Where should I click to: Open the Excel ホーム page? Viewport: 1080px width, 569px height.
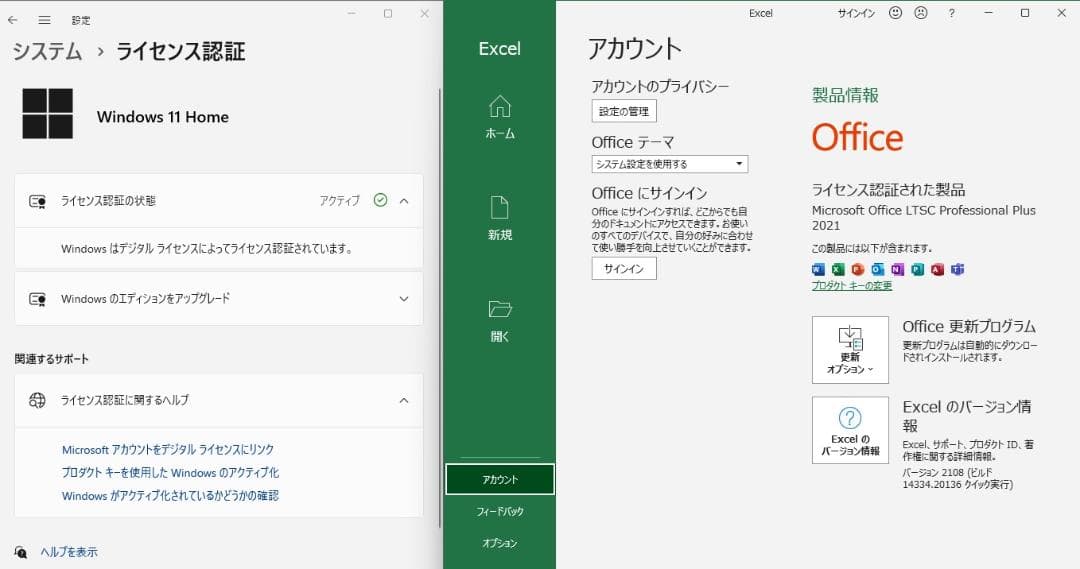coord(500,118)
